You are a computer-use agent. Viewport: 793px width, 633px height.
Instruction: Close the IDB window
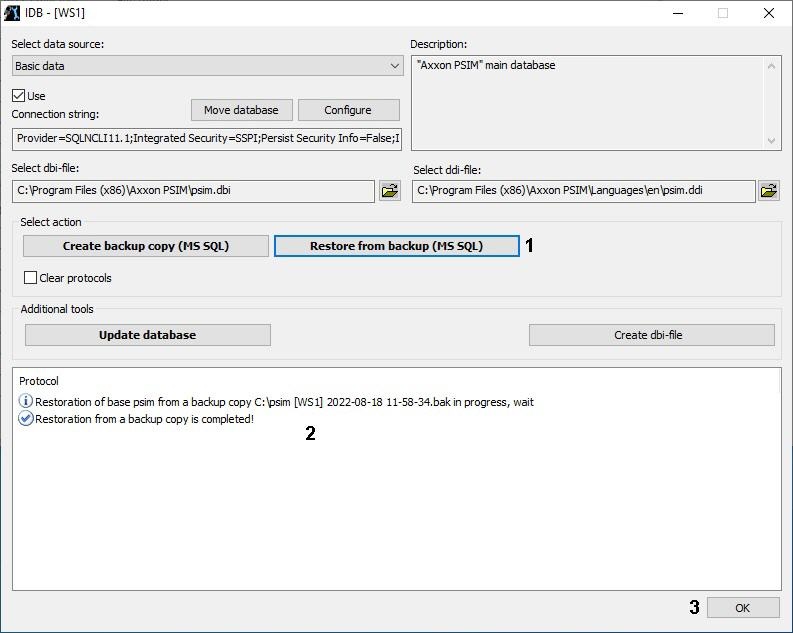click(769, 13)
